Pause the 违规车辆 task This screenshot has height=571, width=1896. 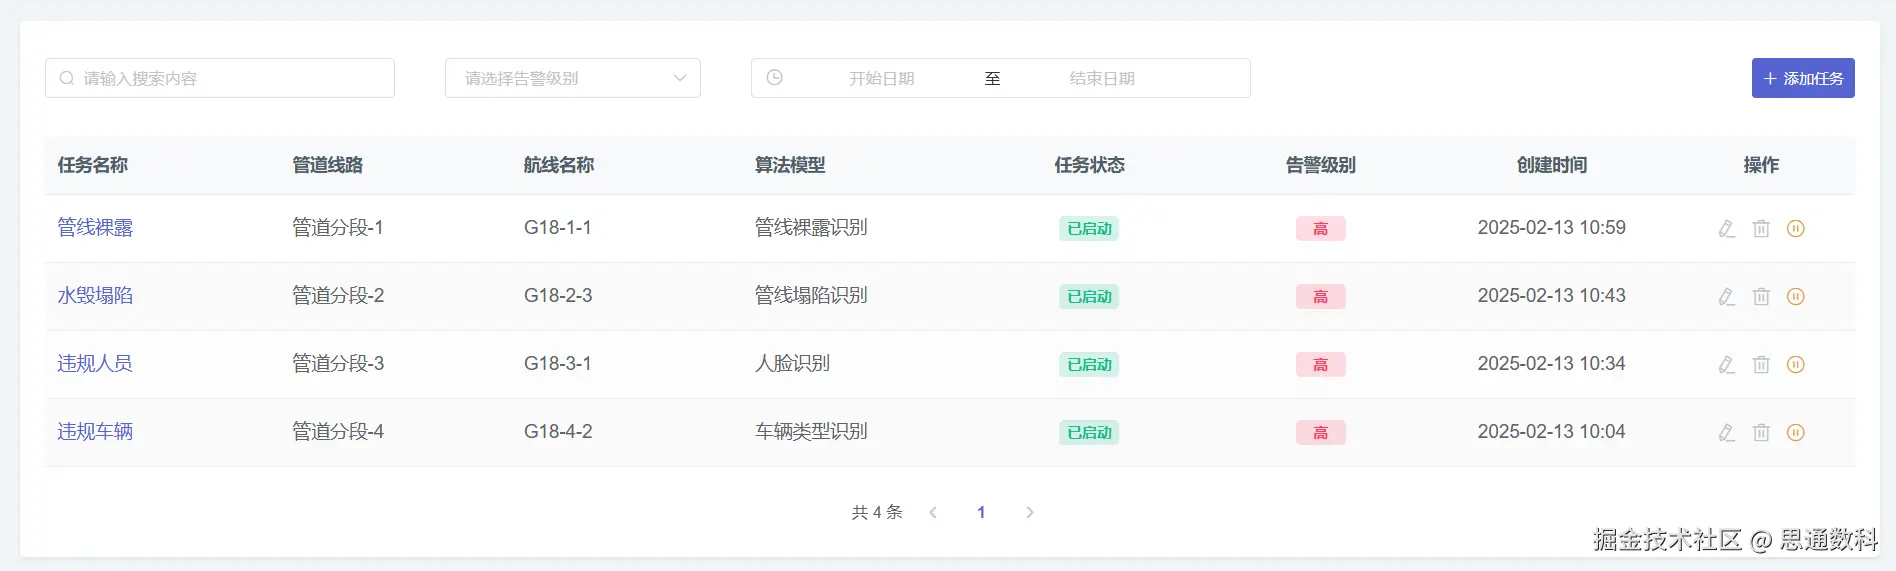(x=1796, y=433)
